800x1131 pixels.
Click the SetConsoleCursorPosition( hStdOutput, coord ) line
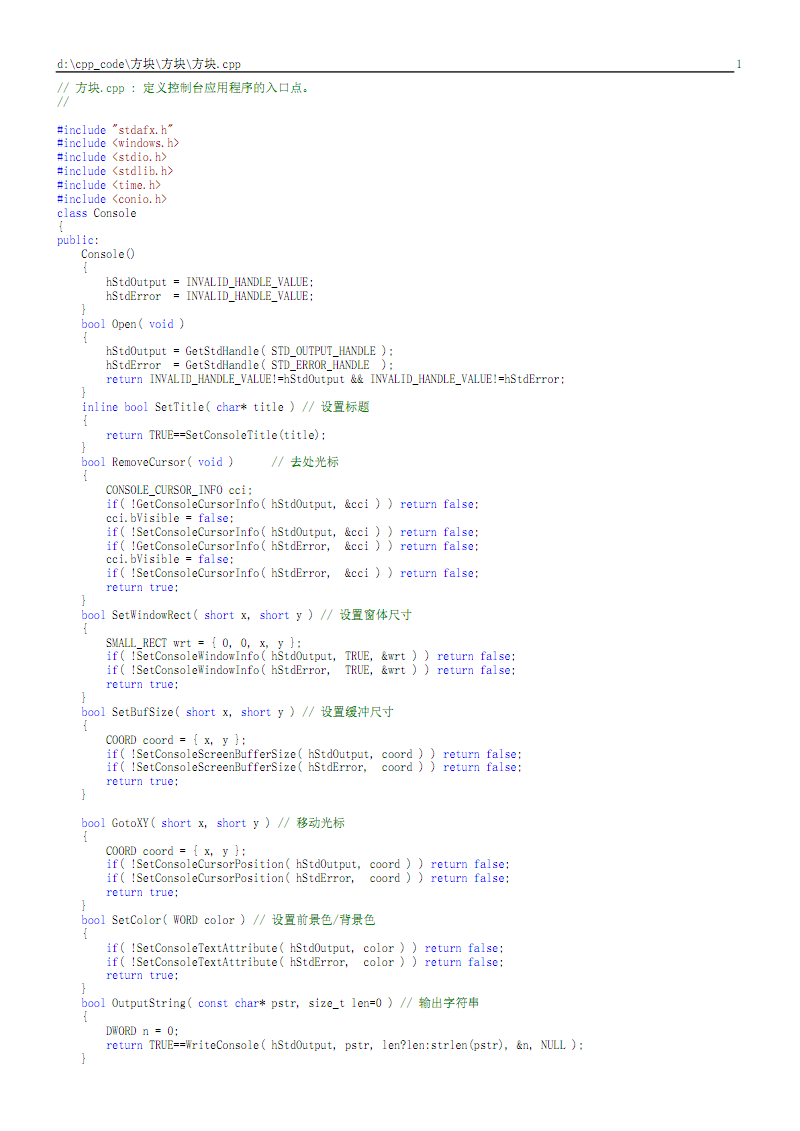click(x=308, y=864)
